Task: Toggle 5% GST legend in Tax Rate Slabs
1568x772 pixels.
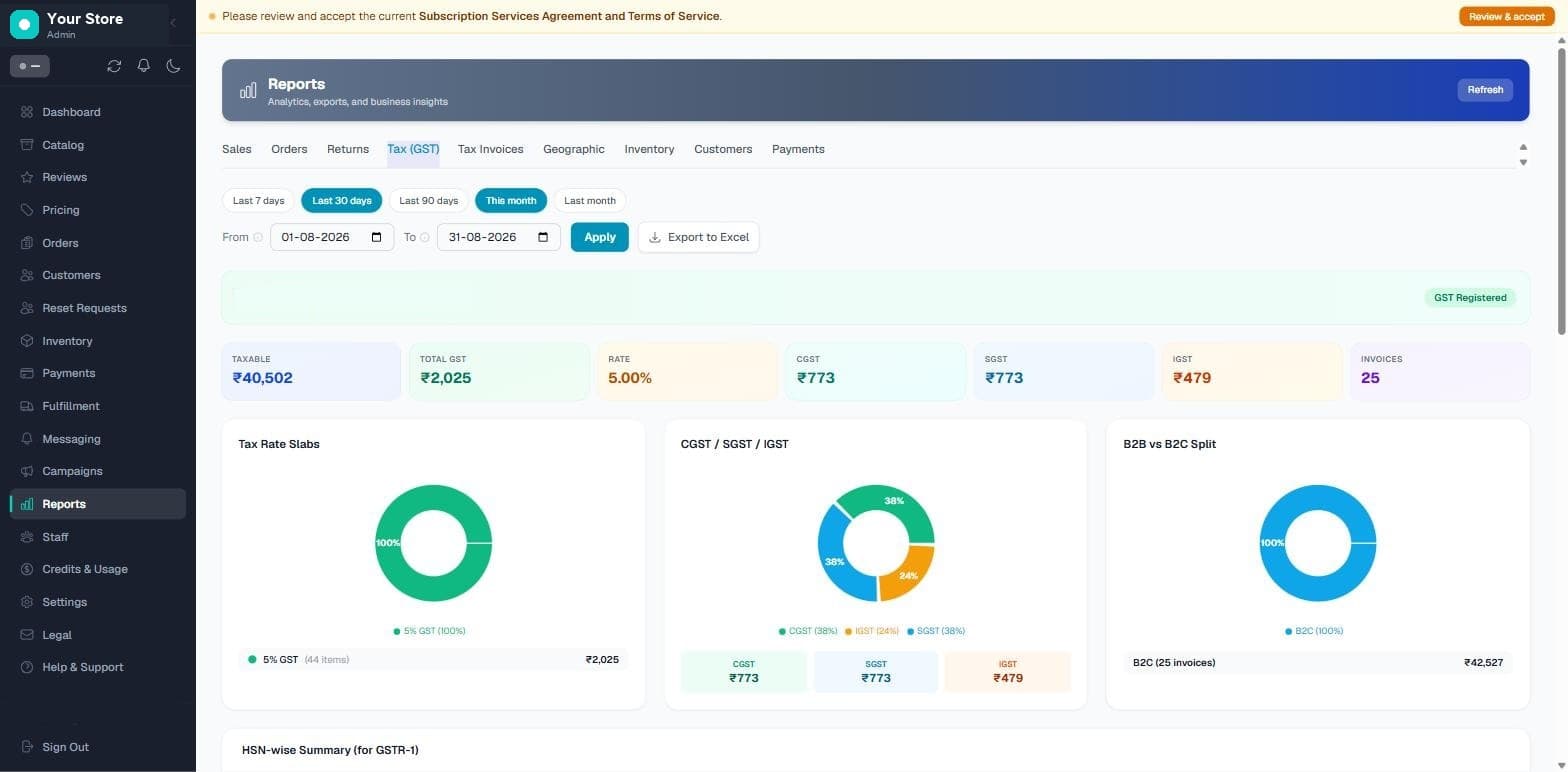Action: (429, 631)
